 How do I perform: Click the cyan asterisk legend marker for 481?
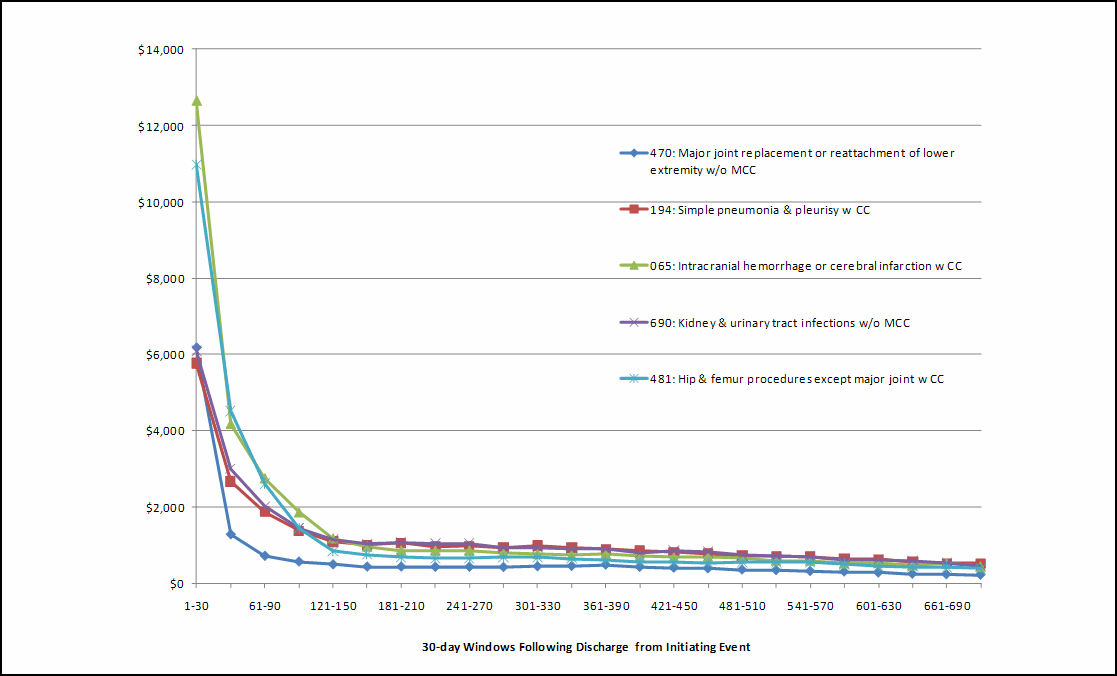(x=632, y=379)
